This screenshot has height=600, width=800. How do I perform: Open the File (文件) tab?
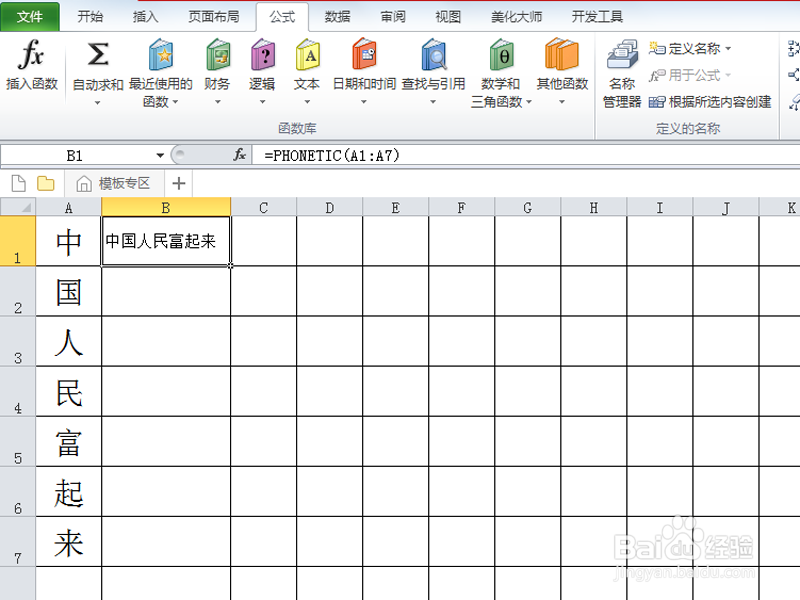30,16
